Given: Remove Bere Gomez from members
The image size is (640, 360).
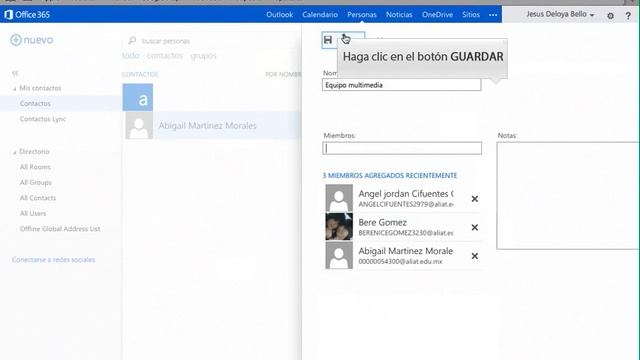Looking at the screenshot, I should (x=475, y=227).
